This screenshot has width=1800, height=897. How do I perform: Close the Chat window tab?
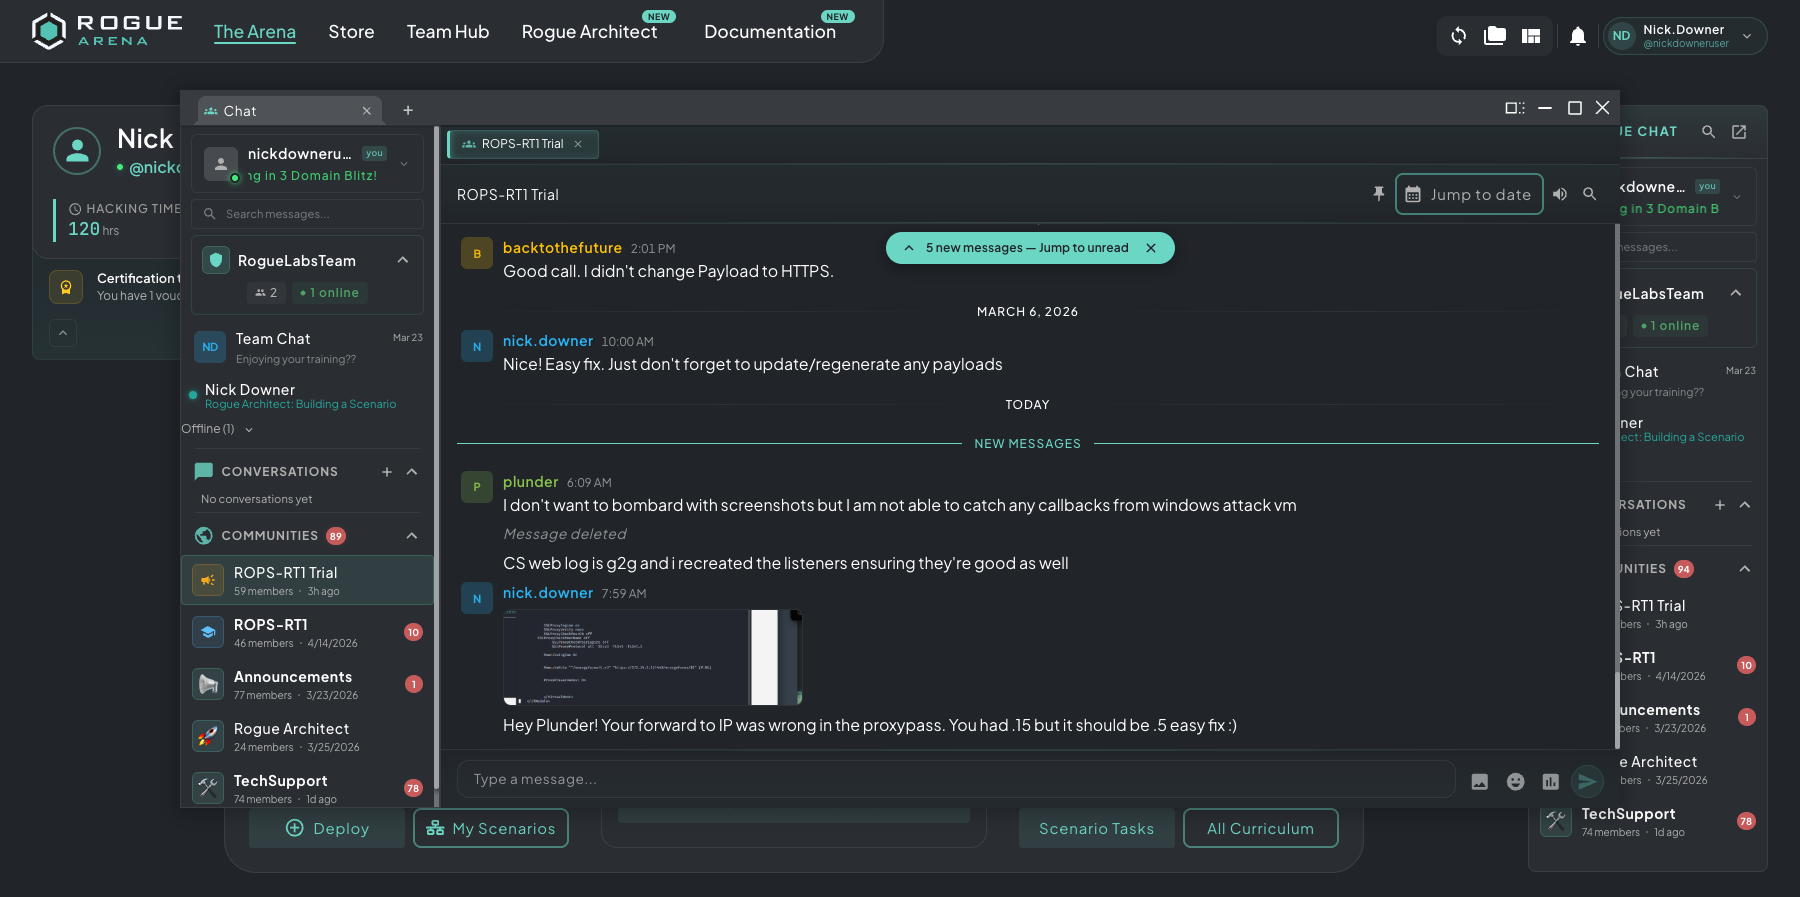coord(367,111)
